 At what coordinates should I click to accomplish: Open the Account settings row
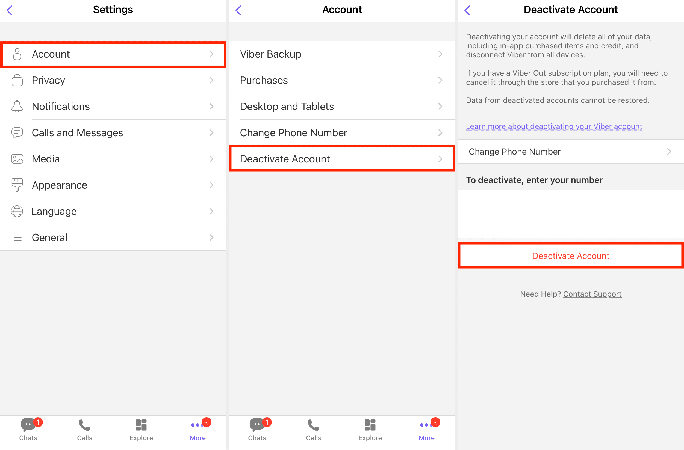[113, 55]
